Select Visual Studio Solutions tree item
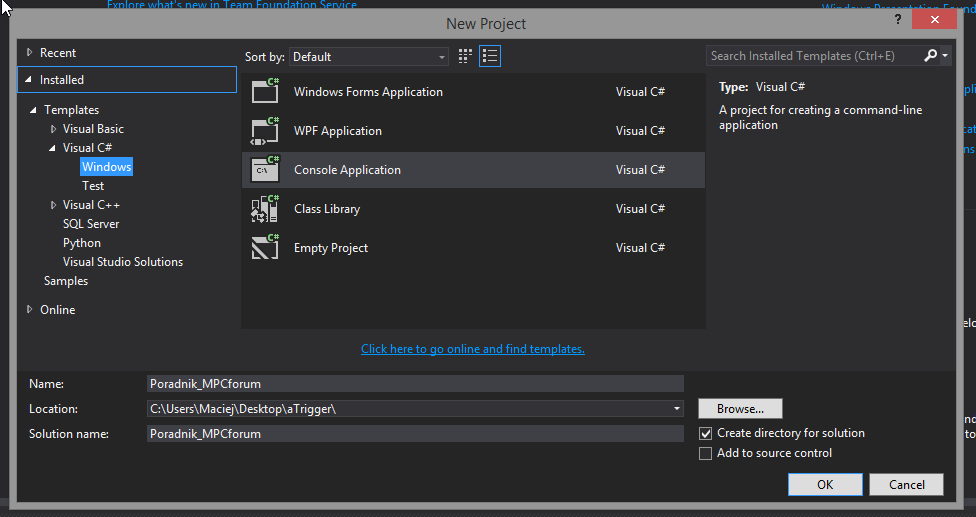This screenshot has height=517, width=976. click(123, 262)
